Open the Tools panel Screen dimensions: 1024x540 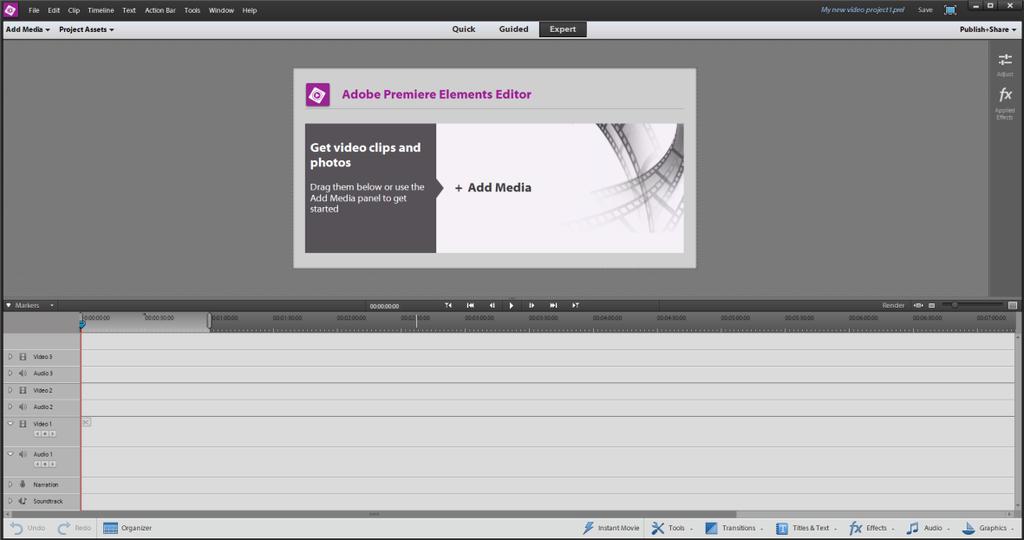[x=671, y=528]
